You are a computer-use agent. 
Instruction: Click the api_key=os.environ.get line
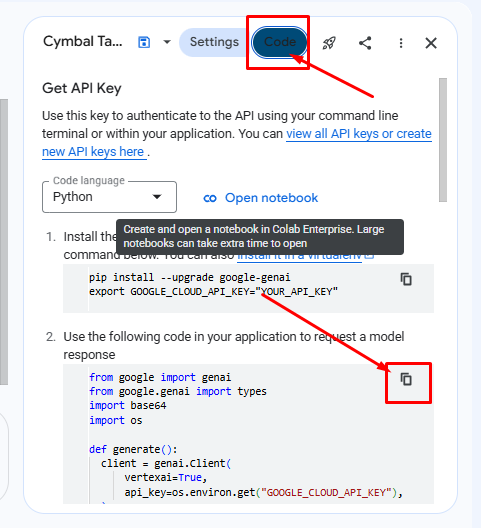pos(263,492)
